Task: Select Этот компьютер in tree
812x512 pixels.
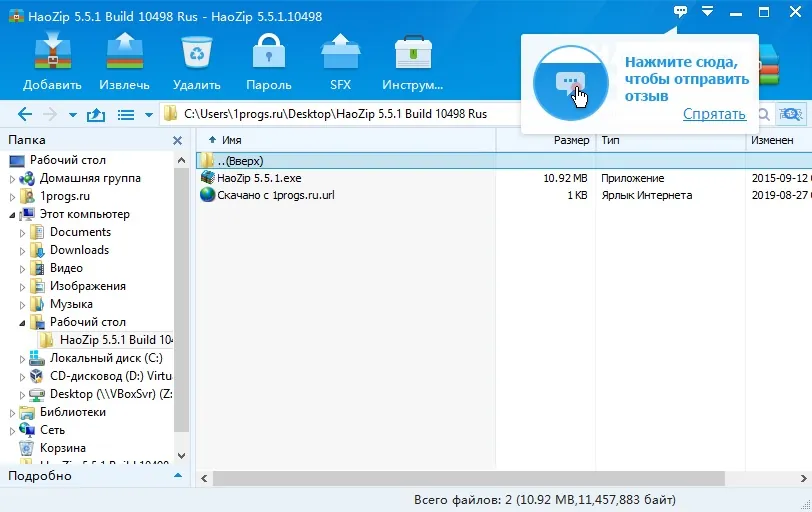Action: 84,214
